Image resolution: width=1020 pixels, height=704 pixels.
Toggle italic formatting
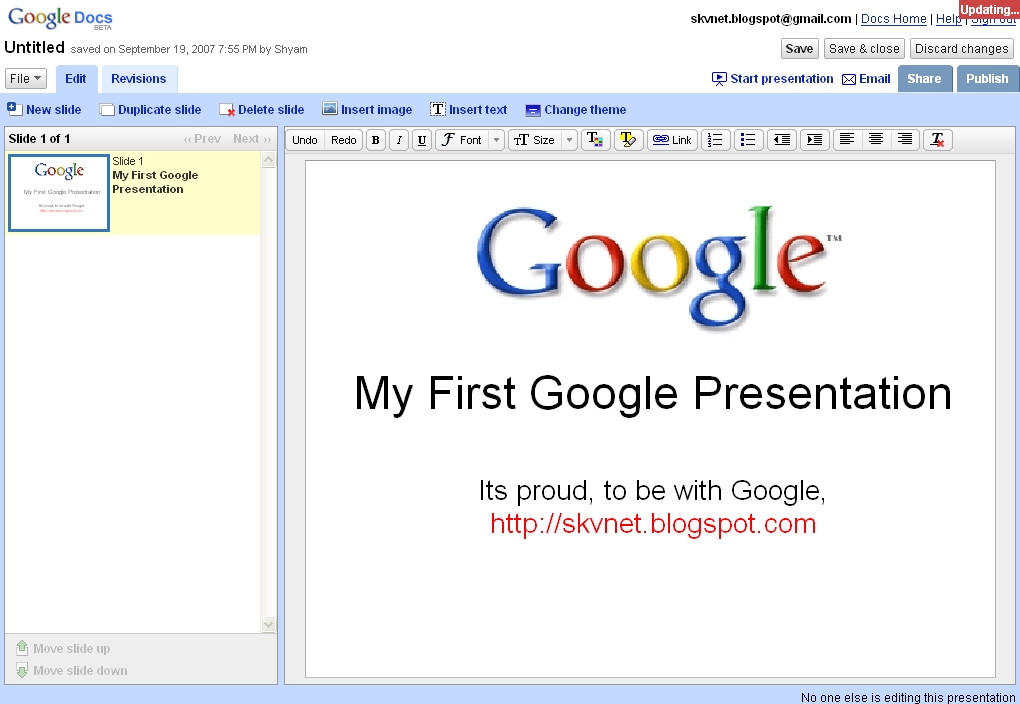click(x=399, y=140)
